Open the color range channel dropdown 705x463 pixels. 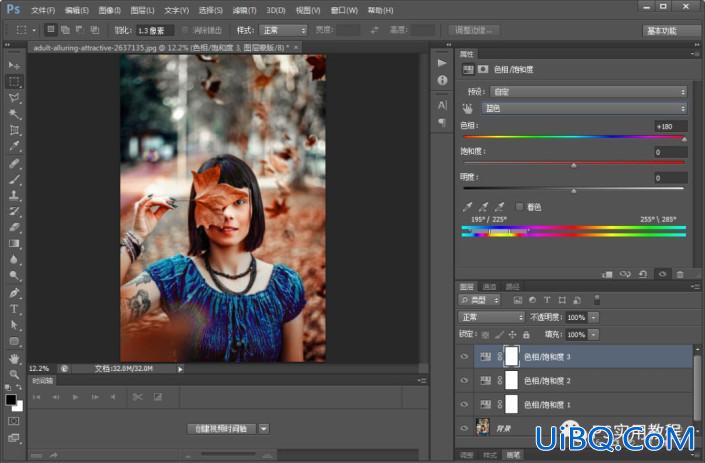(585, 108)
